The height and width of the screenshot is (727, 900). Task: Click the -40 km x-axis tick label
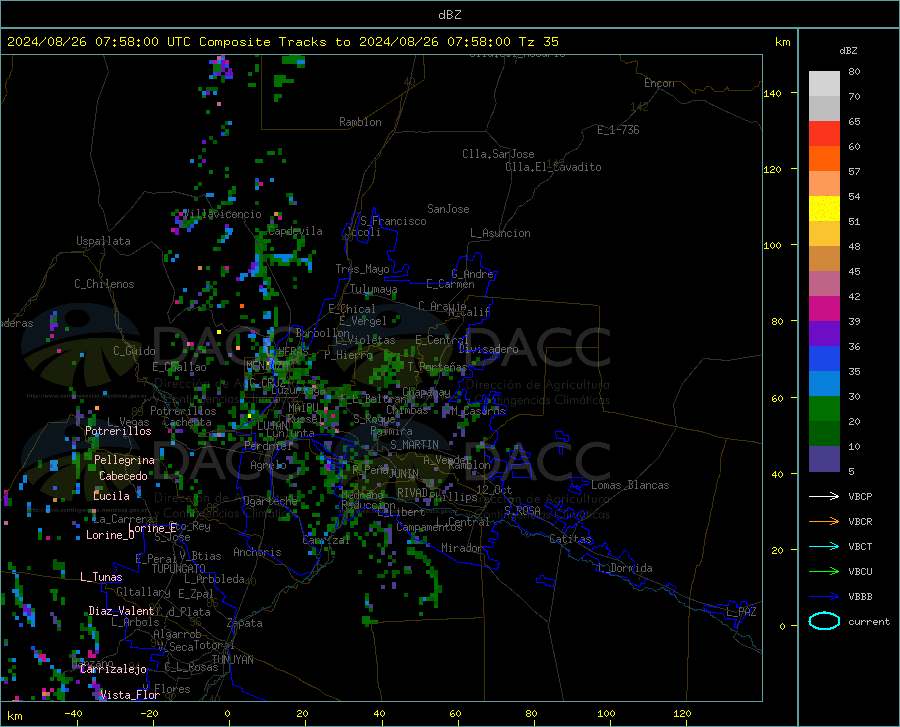coord(73,713)
